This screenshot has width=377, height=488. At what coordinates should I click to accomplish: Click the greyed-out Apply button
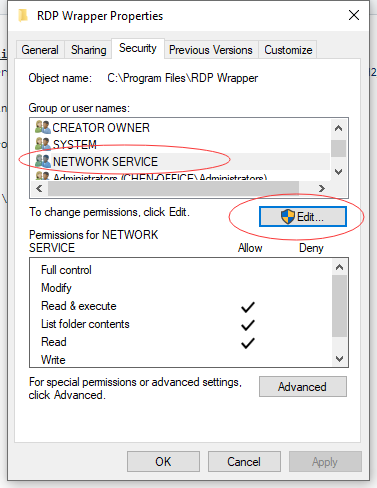[325, 462]
